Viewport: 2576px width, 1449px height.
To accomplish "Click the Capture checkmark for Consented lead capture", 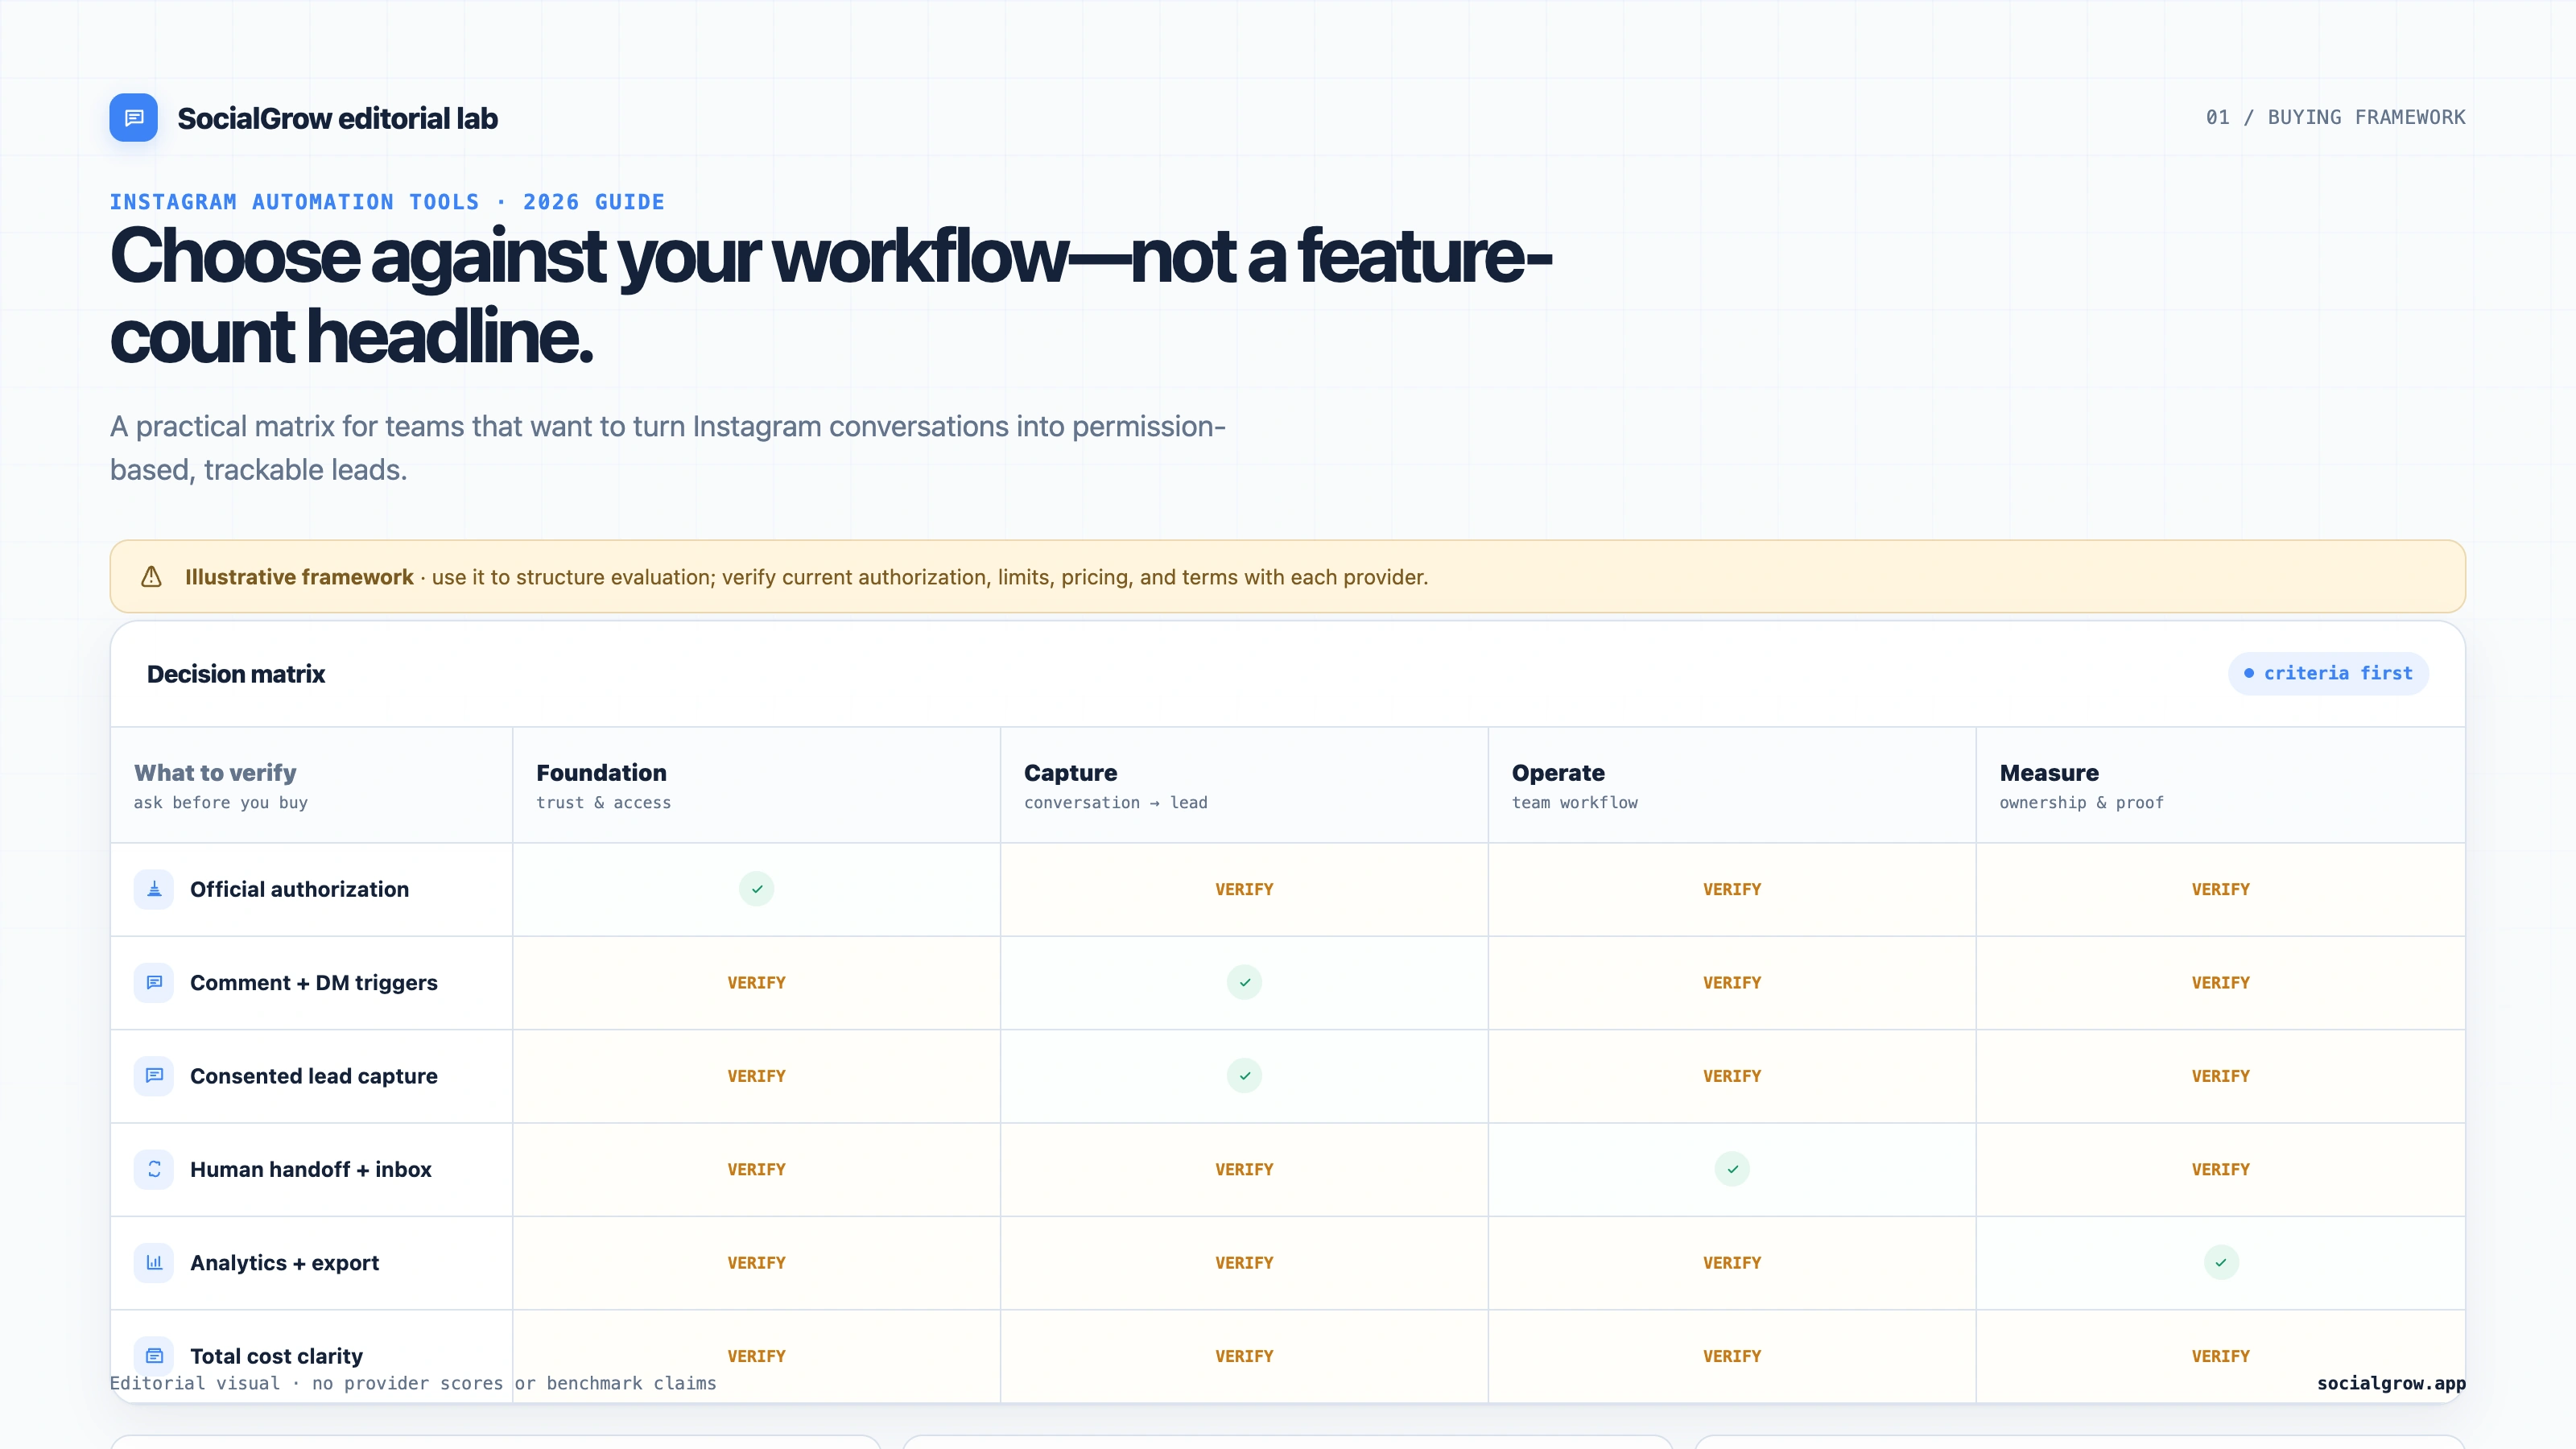I will [x=1244, y=1076].
